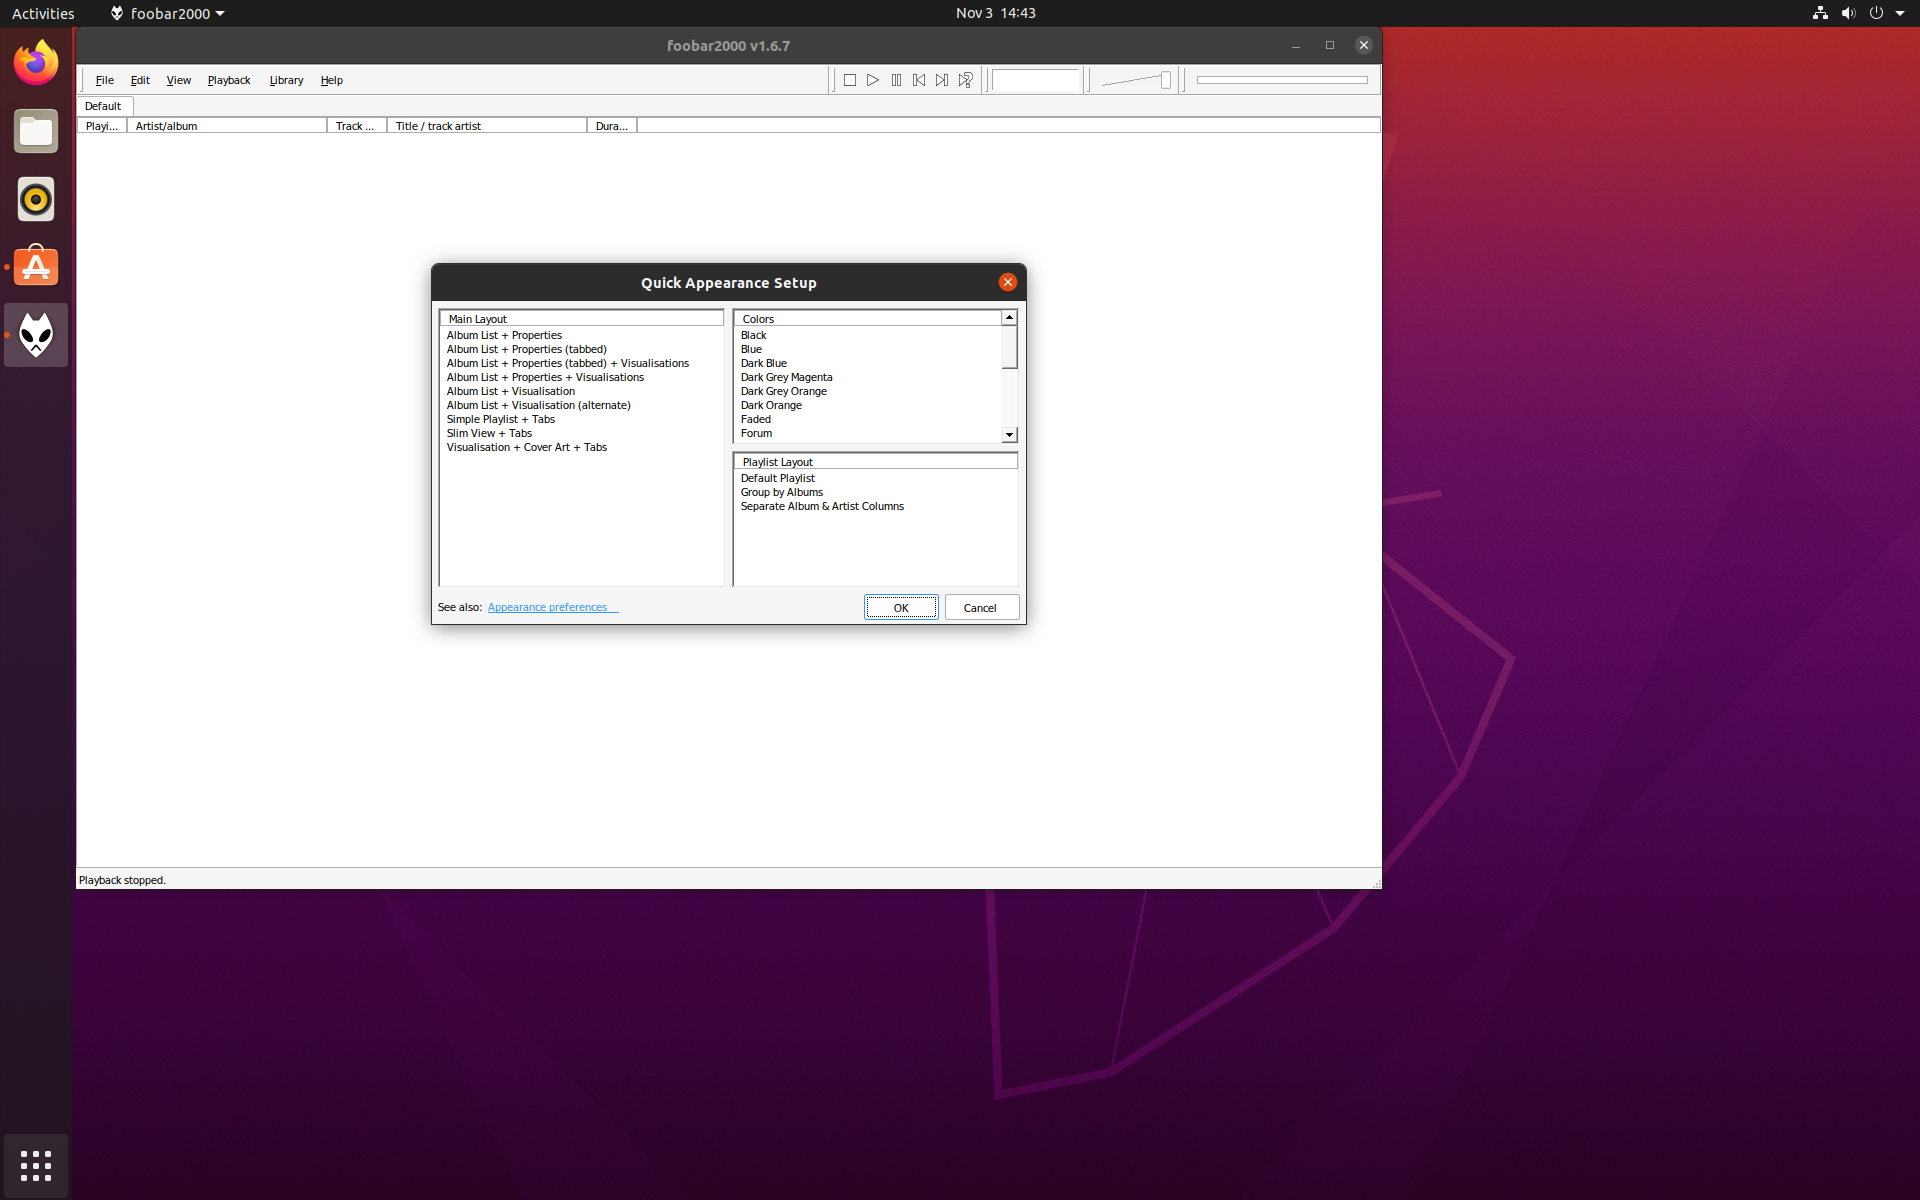Open the Edit menu
Viewport: 1920px width, 1200px height.
click(x=140, y=80)
